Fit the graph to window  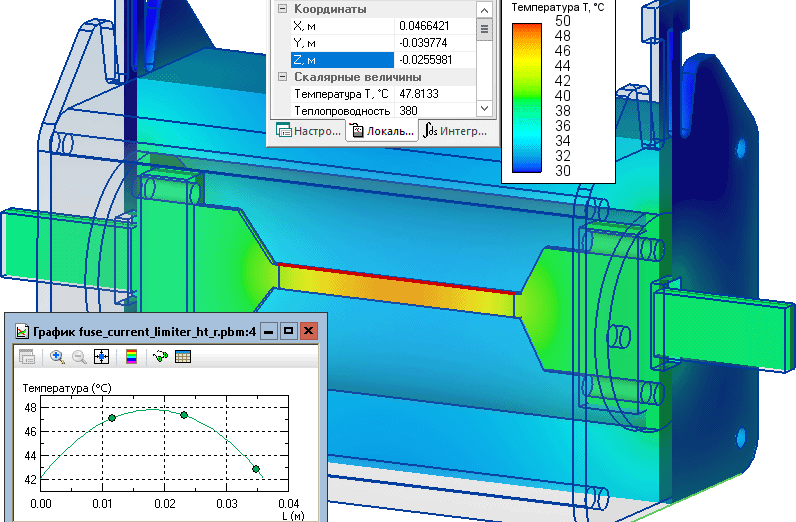(101, 357)
